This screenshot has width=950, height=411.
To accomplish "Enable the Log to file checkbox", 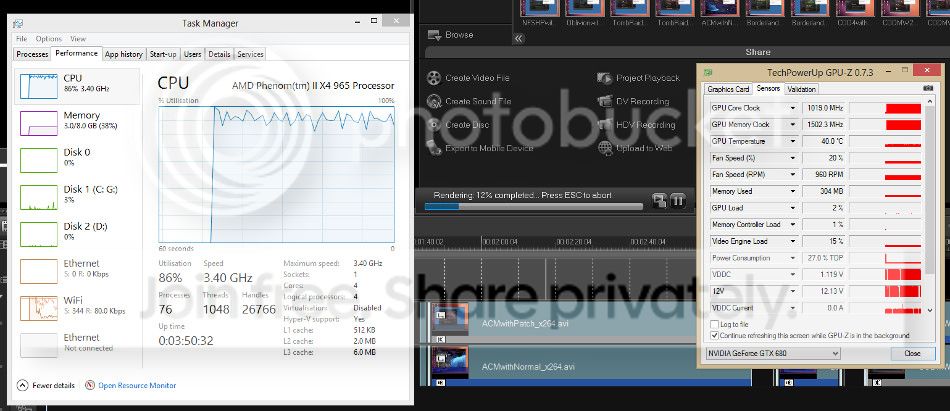I will (x=713, y=325).
